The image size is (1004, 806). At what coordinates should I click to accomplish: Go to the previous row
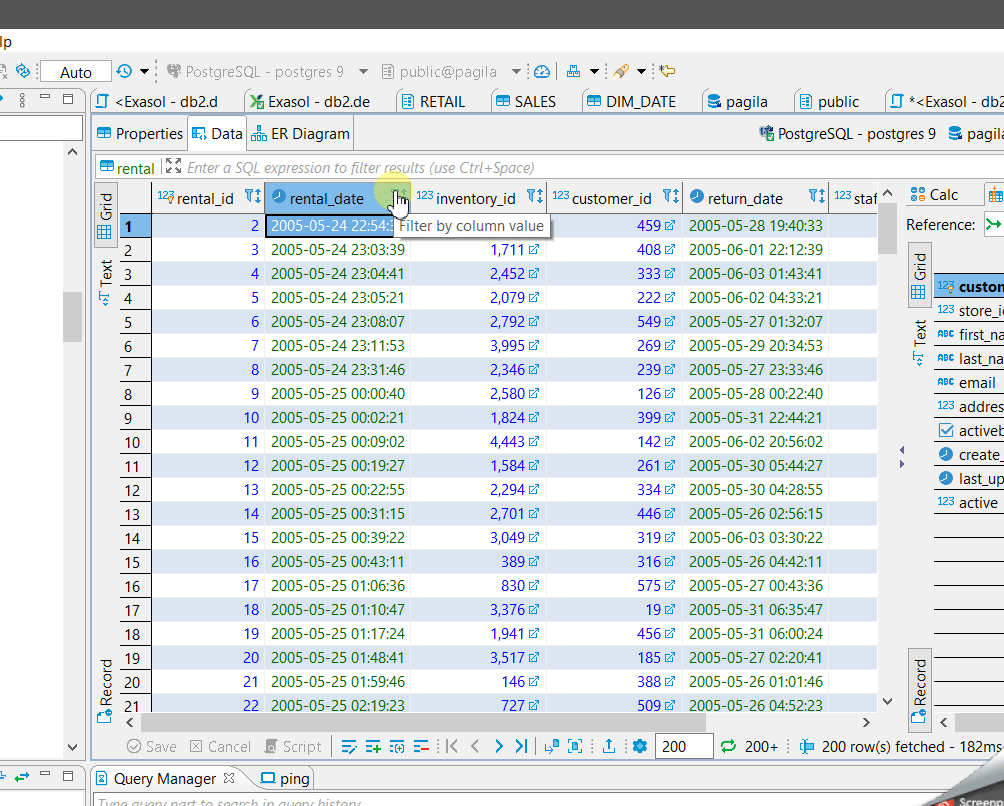point(475,746)
